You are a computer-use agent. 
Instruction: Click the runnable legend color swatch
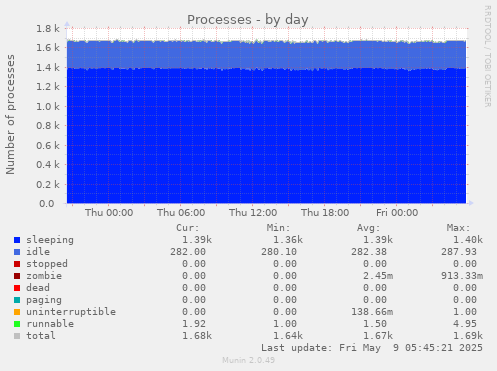[x=17, y=324]
